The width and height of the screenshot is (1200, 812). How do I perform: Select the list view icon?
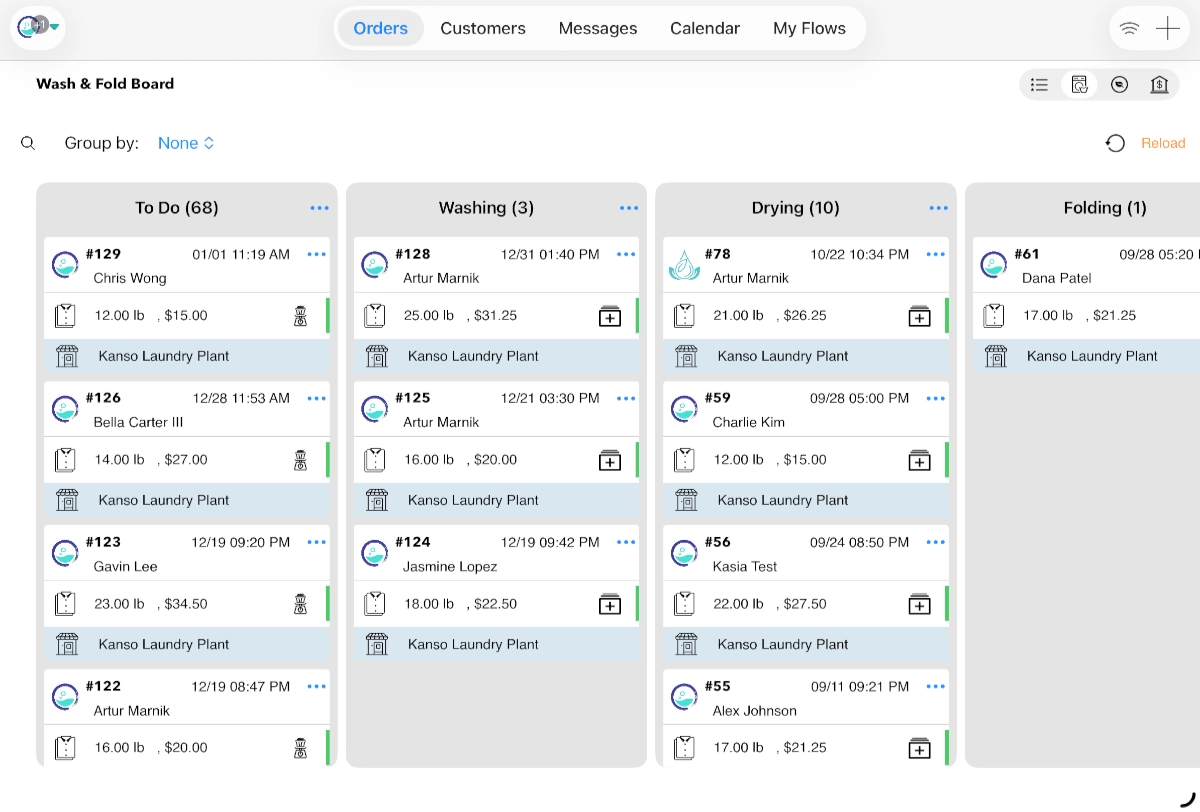click(1039, 84)
